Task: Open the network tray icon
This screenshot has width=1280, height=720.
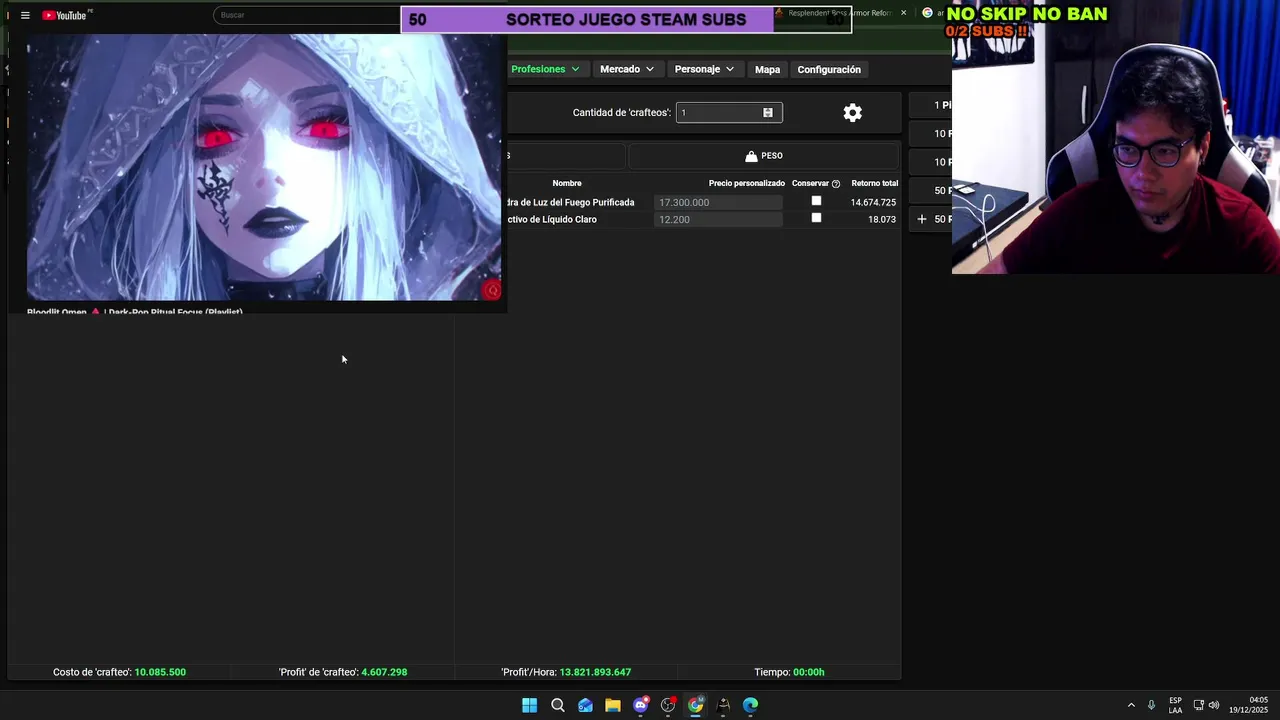Action: point(1199,705)
